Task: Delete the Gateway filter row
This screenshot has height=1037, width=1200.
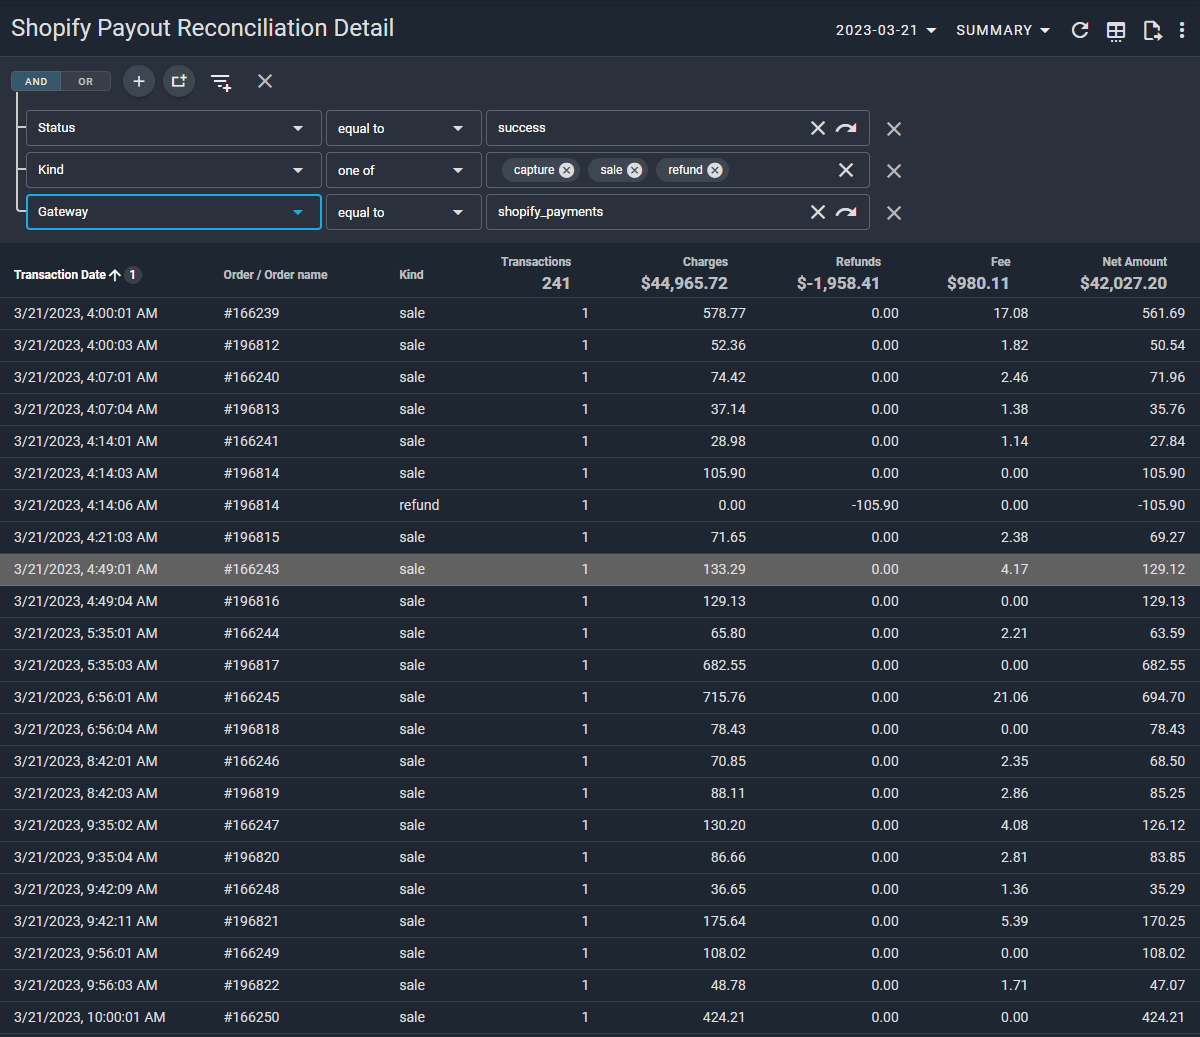Action: [894, 213]
